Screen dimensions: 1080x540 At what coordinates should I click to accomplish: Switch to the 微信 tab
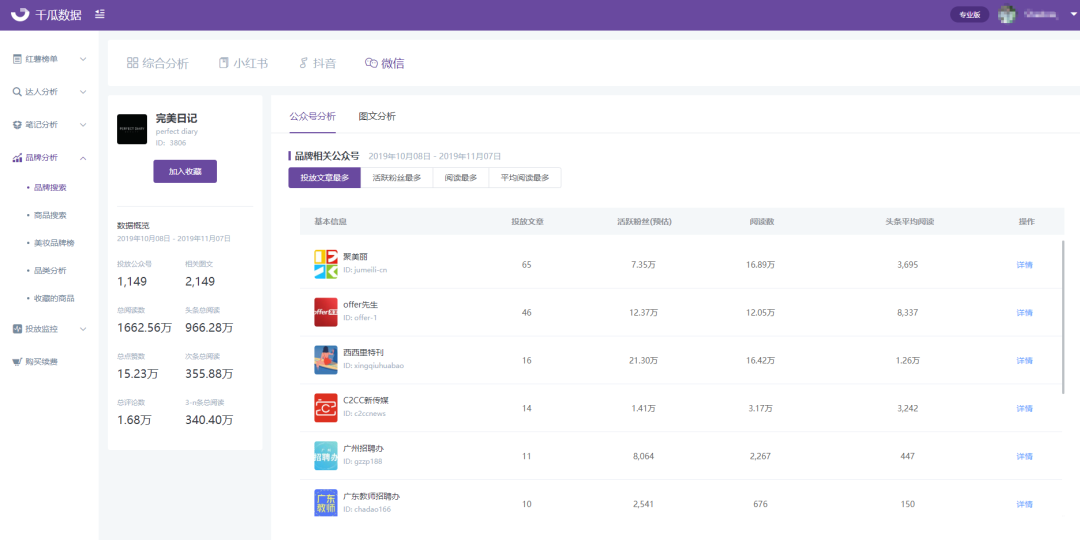pos(384,63)
